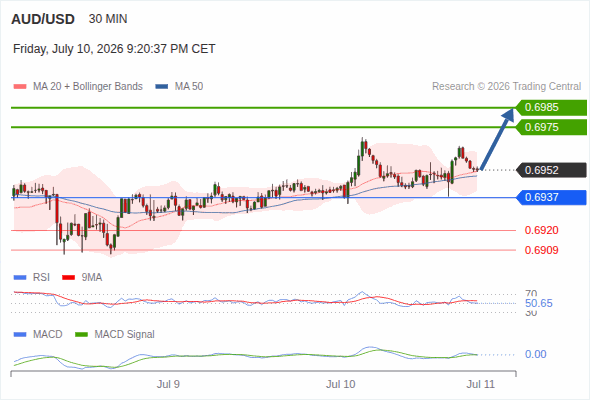Click the RSI value 50.65
This screenshot has width=590, height=400.
539,303
